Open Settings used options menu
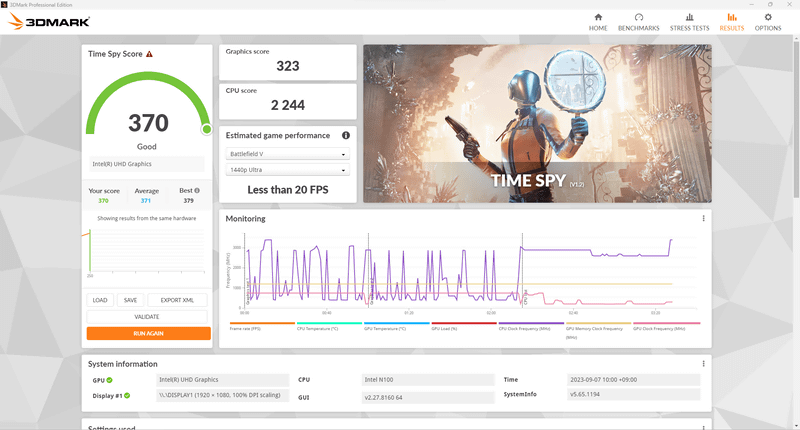 coord(704,427)
